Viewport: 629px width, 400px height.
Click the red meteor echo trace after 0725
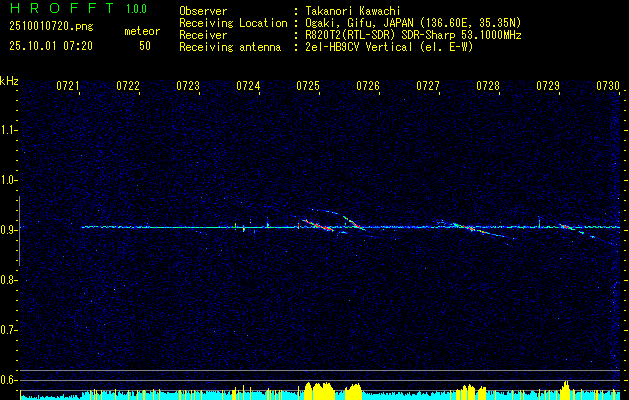318,225
